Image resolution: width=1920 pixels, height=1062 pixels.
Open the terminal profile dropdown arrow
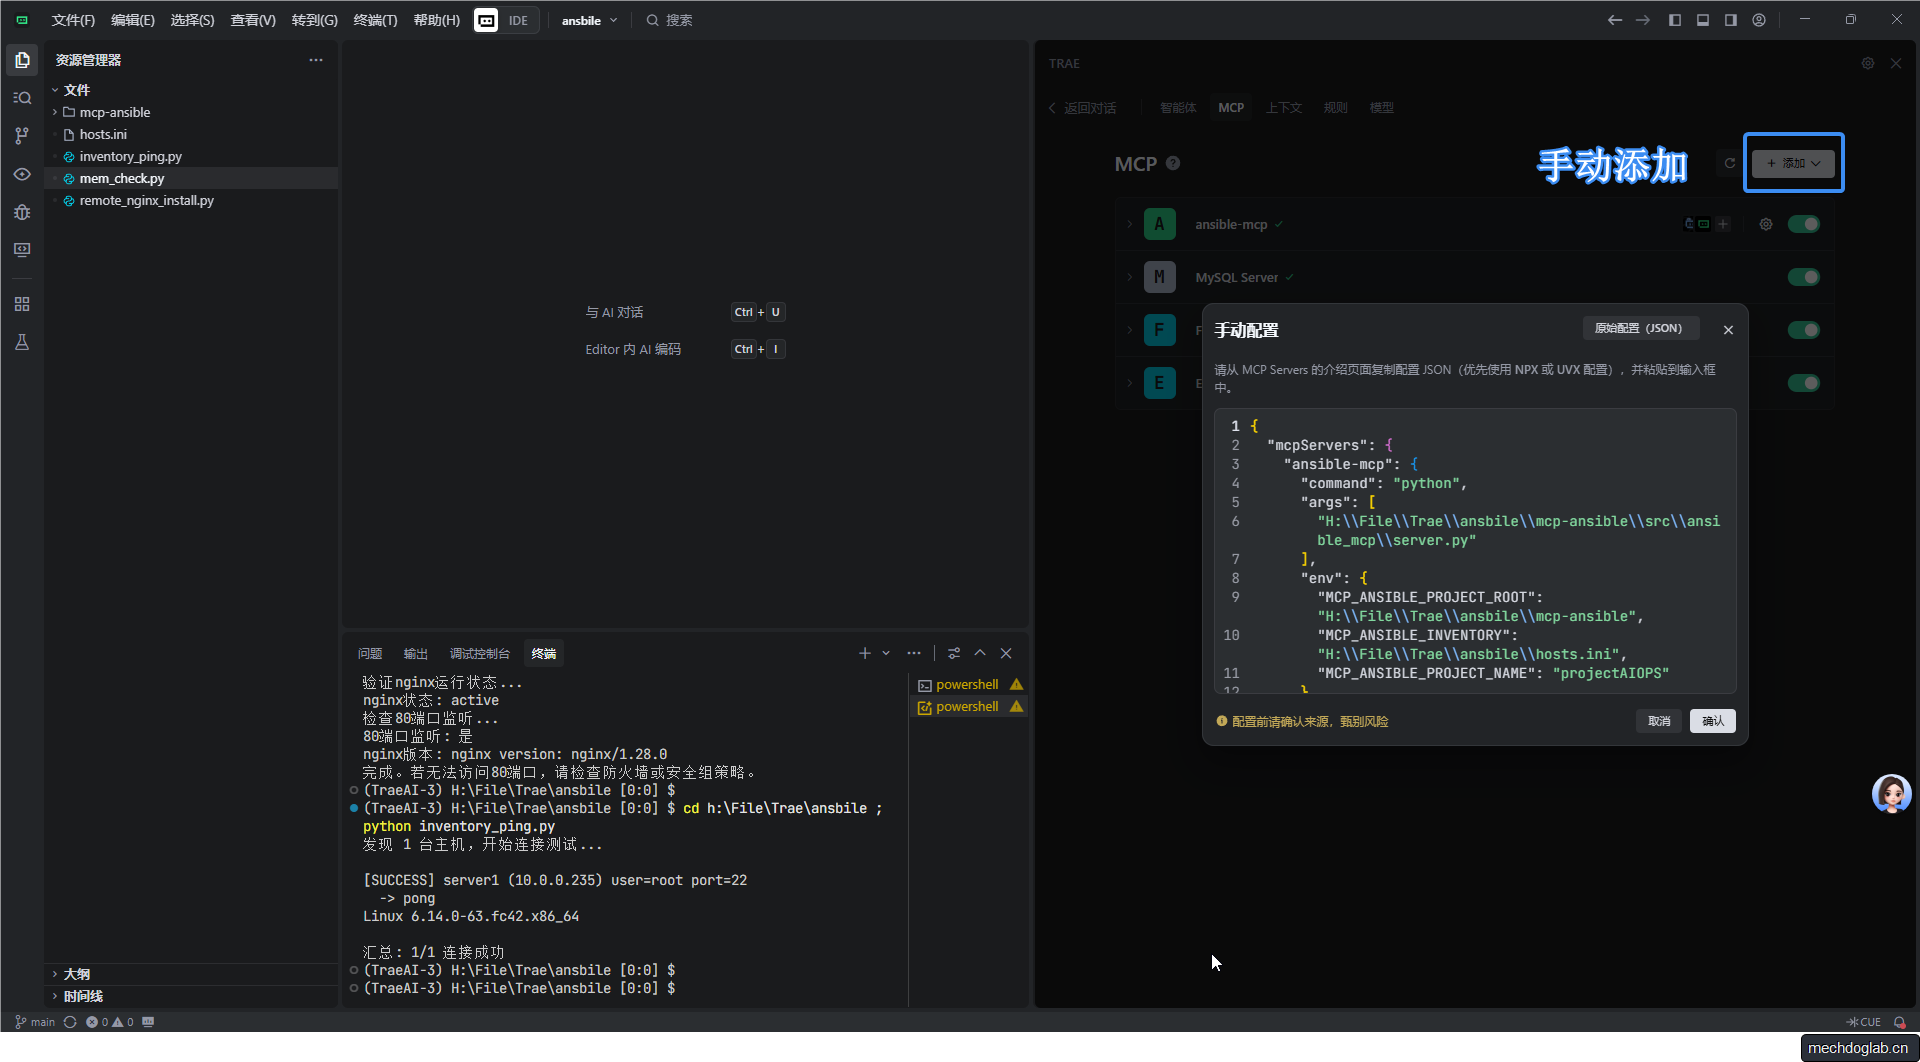click(x=884, y=653)
